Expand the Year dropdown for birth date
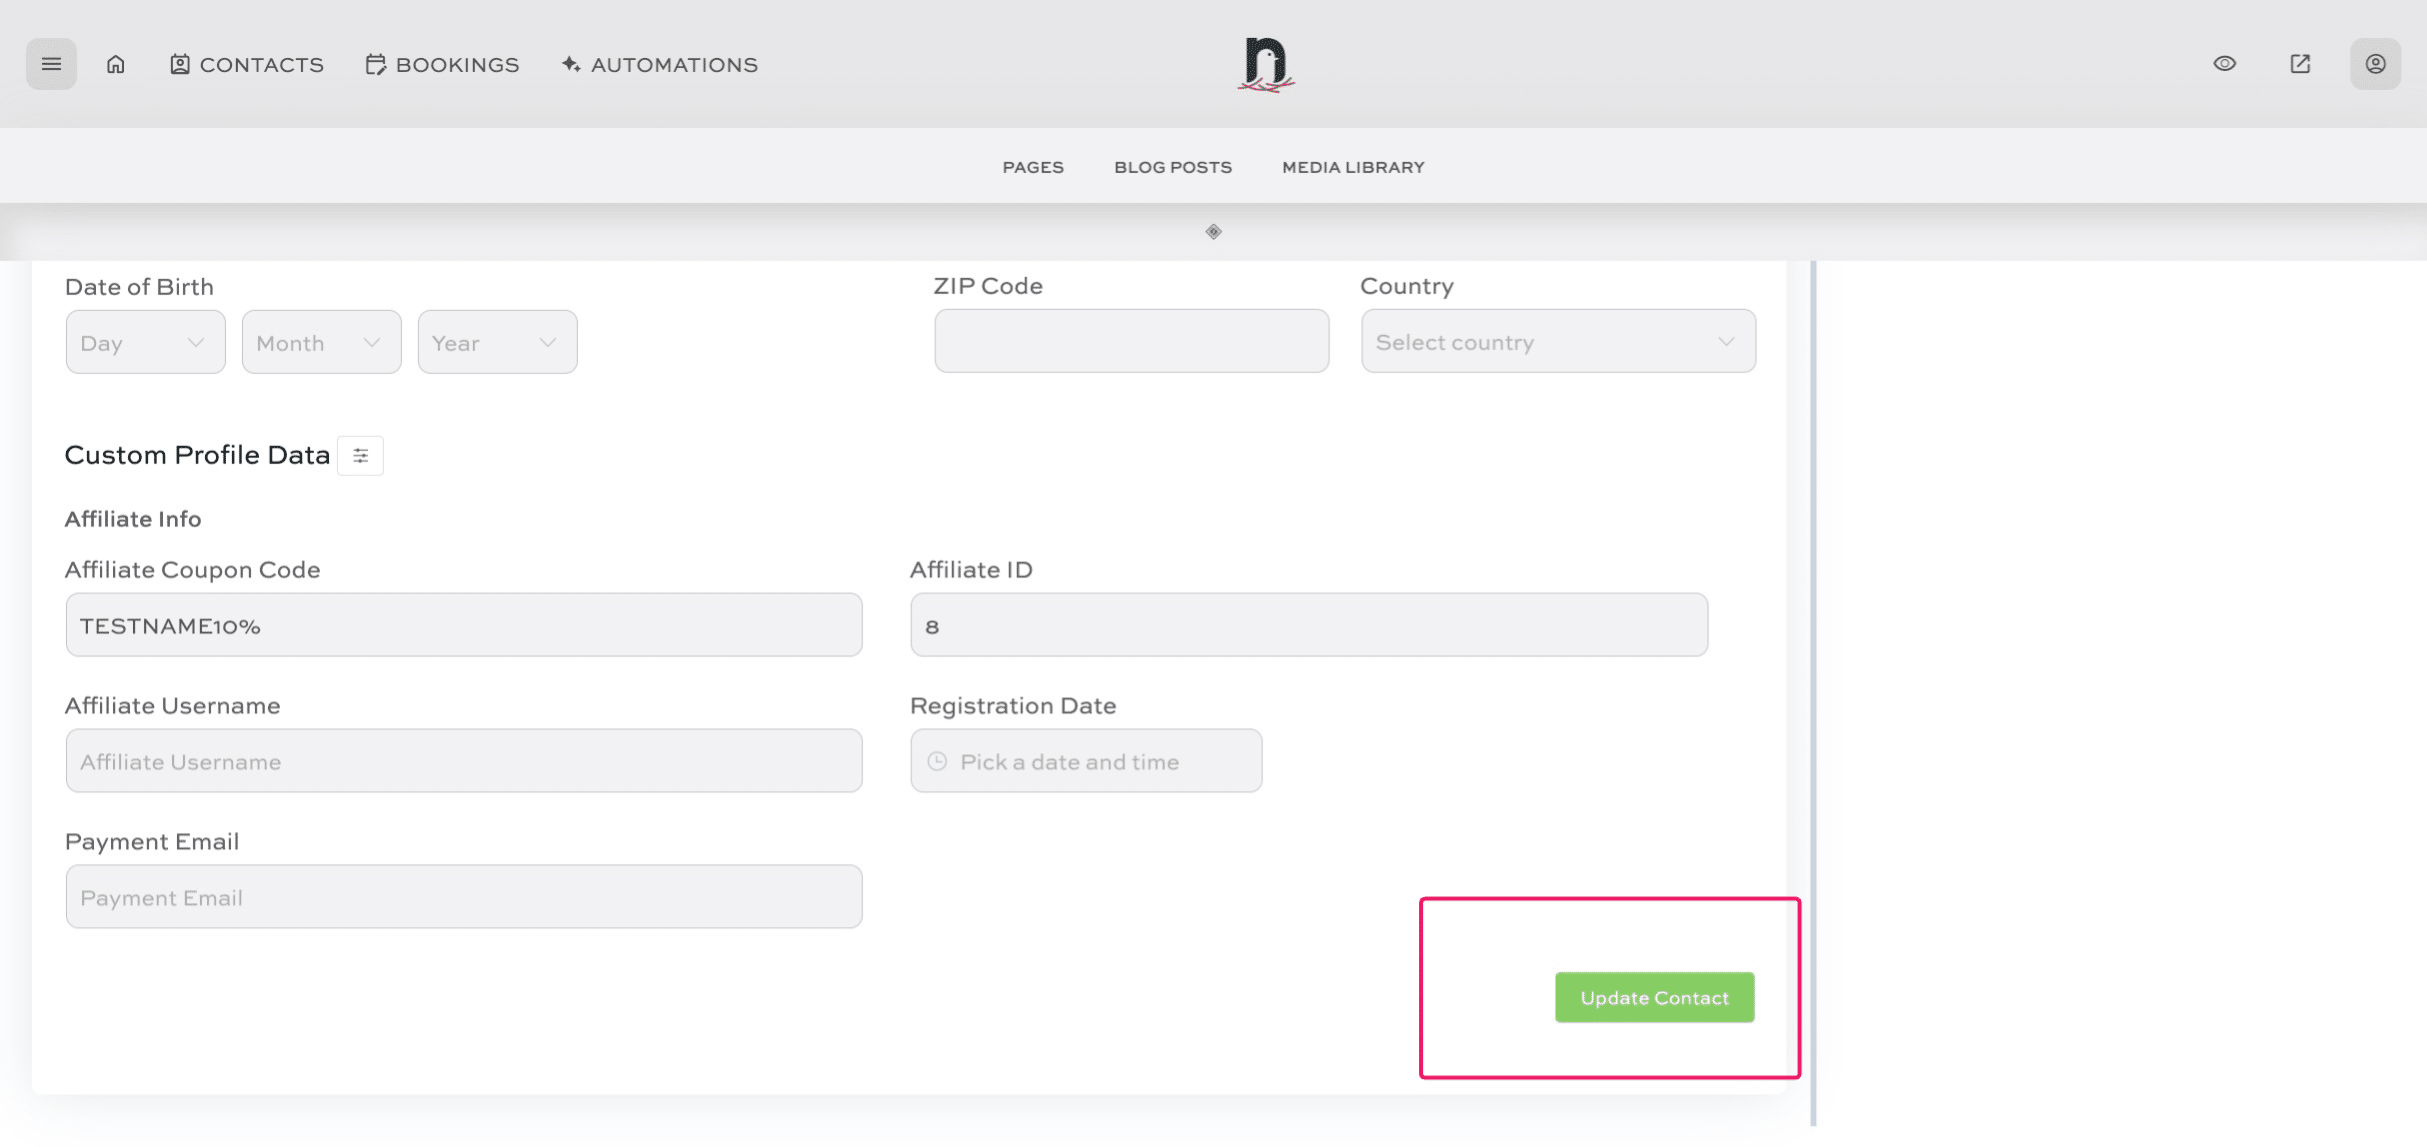 click(x=497, y=343)
